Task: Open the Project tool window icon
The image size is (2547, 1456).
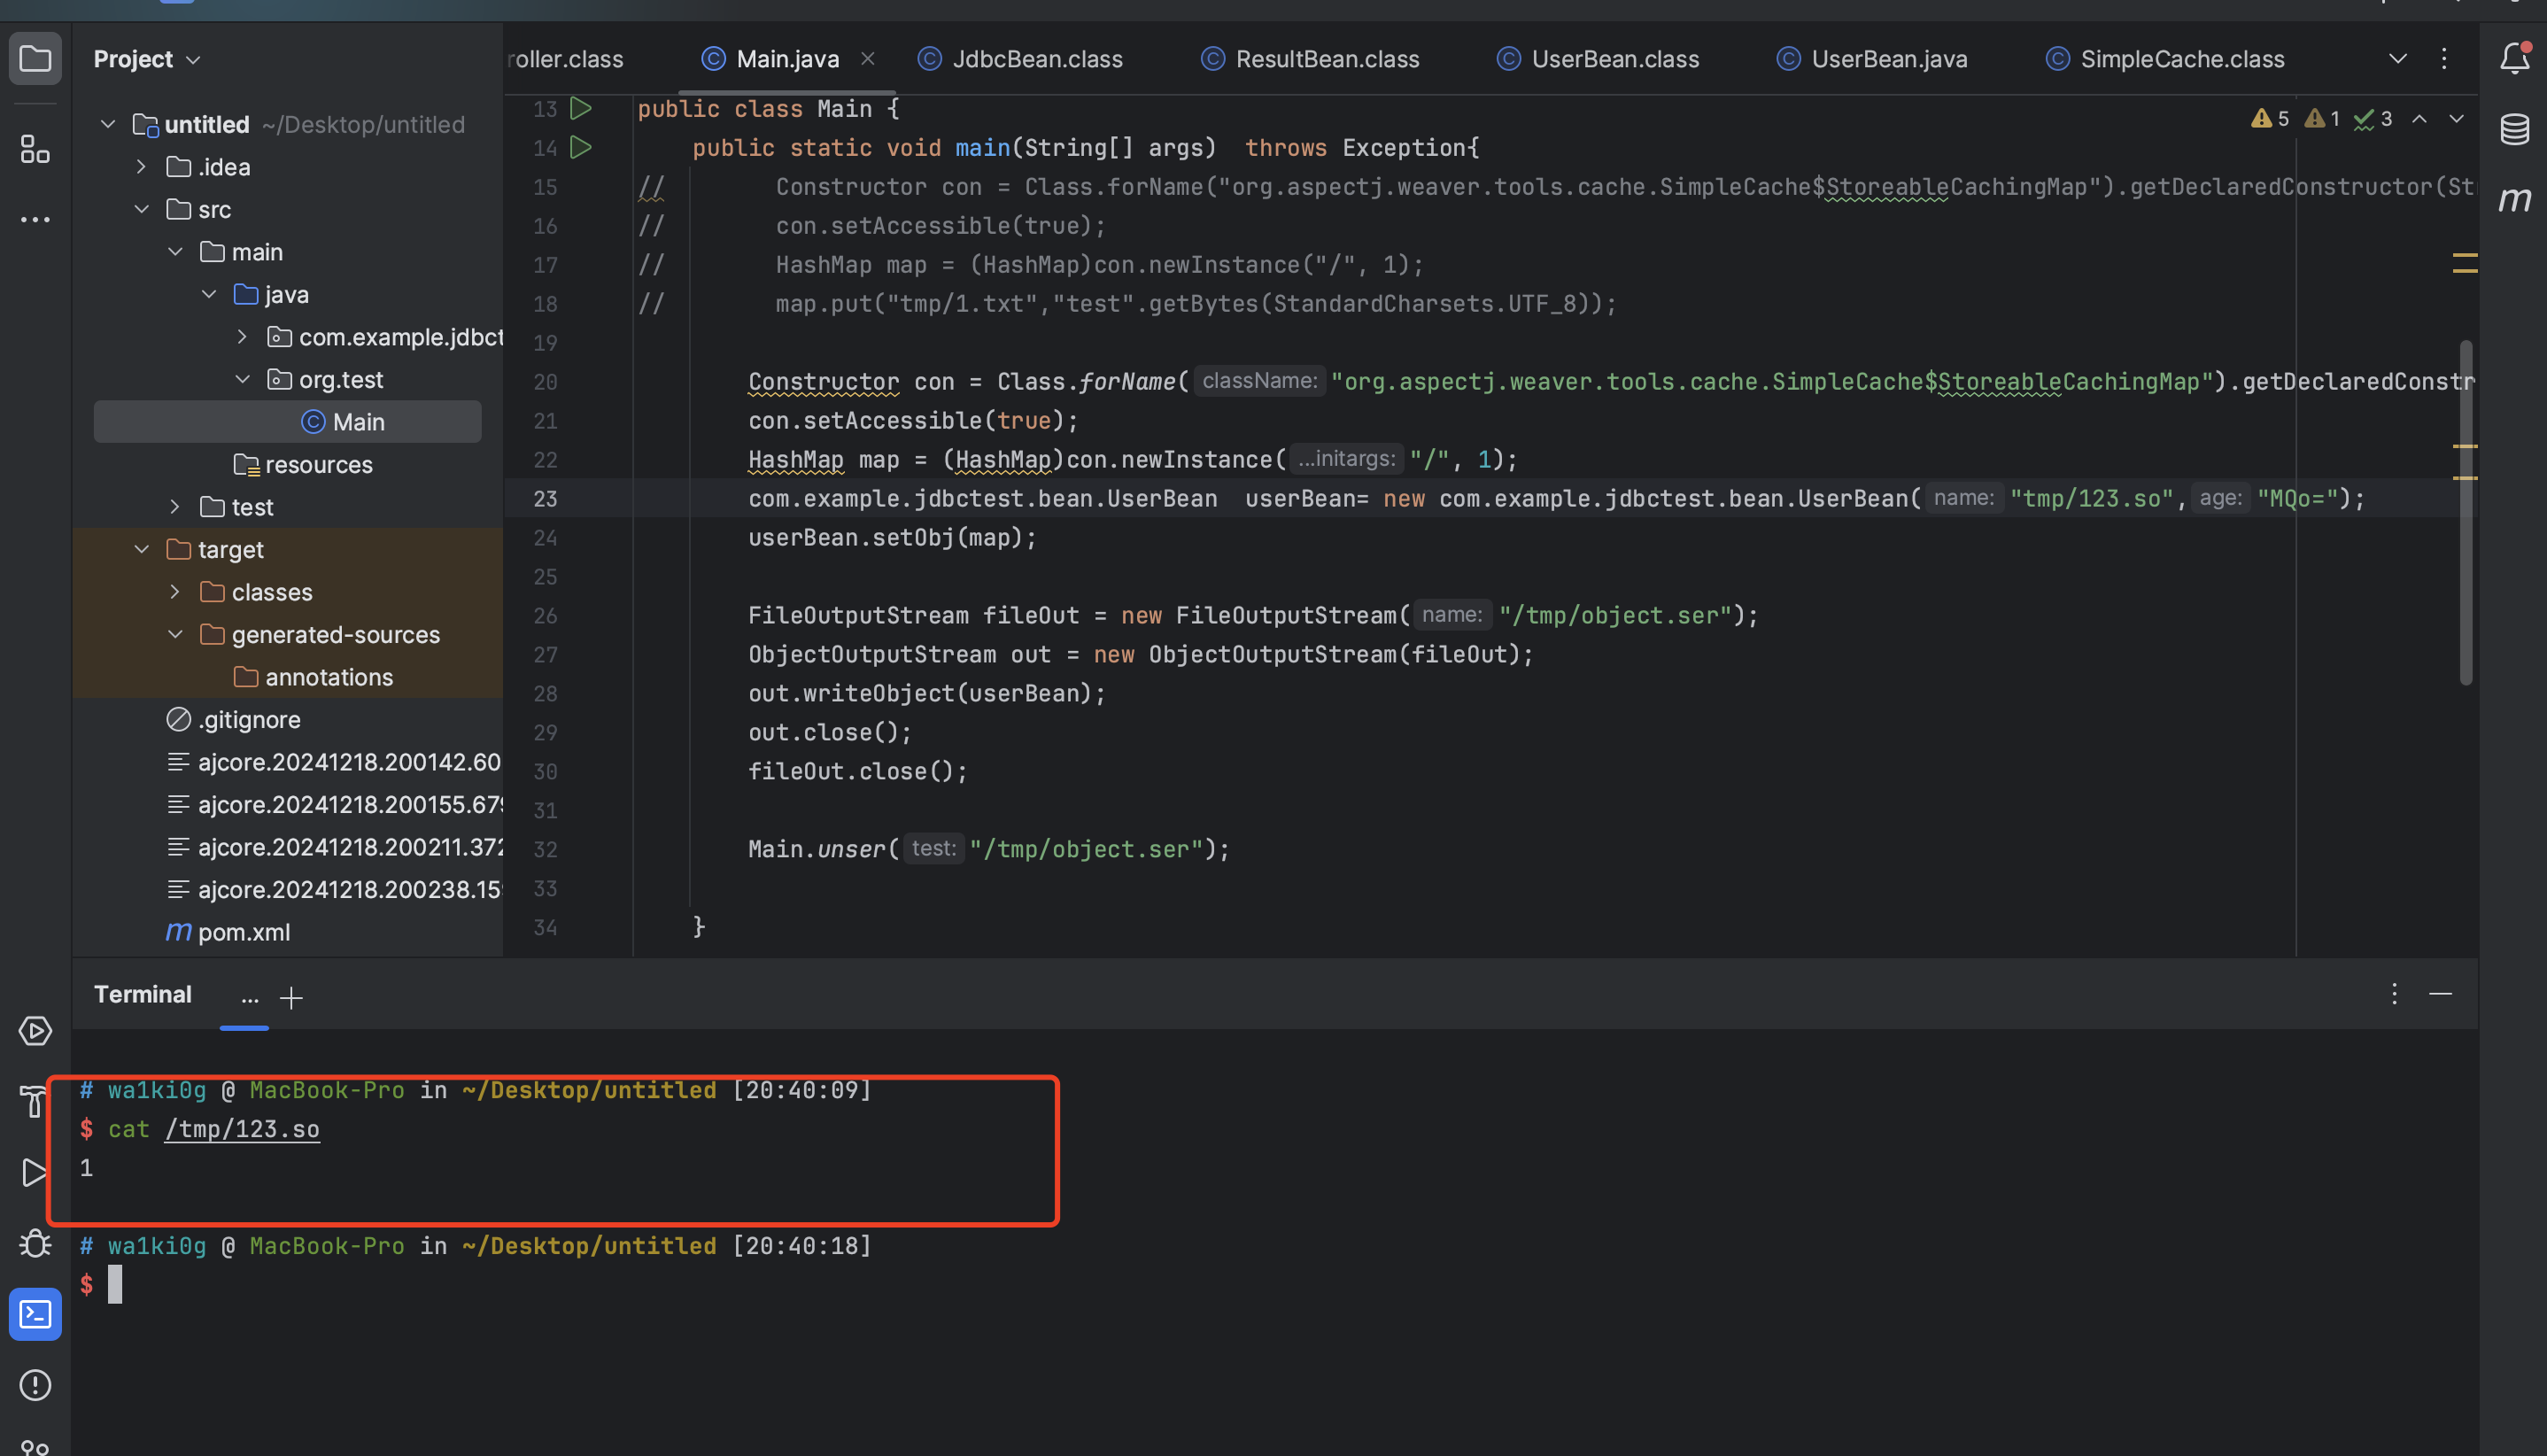Action: [35, 59]
